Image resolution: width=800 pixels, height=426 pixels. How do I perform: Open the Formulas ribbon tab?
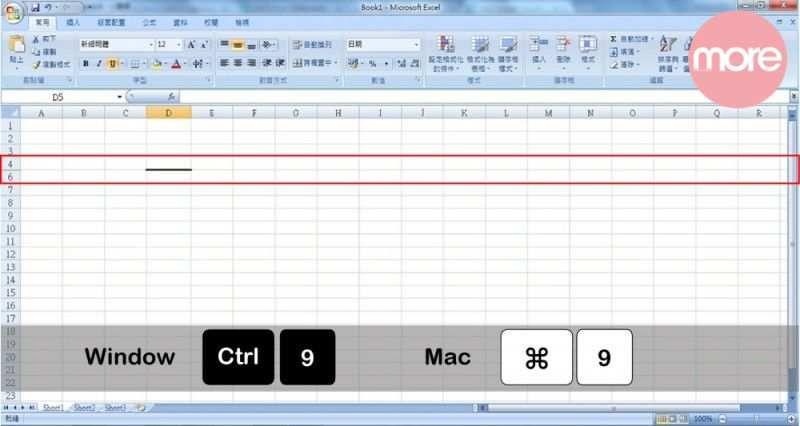pos(149,23)
